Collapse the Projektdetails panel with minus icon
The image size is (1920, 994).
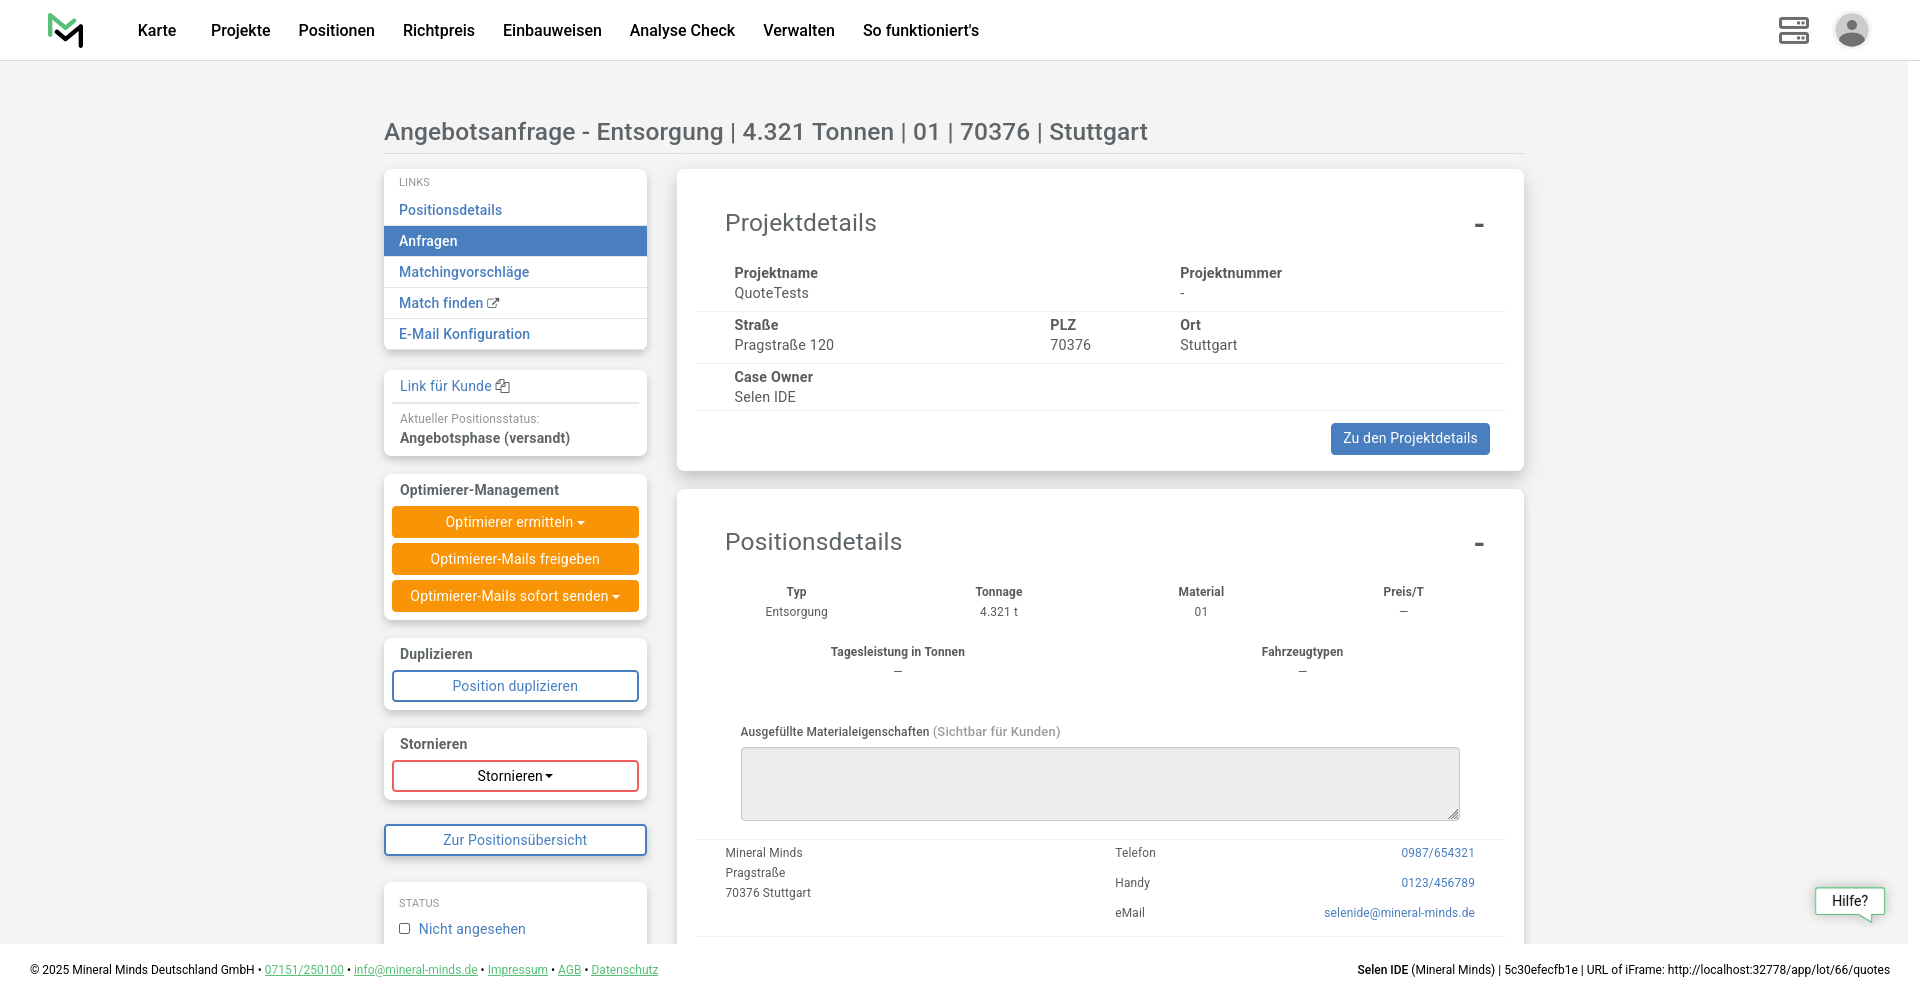click(x=1478, y=225)
